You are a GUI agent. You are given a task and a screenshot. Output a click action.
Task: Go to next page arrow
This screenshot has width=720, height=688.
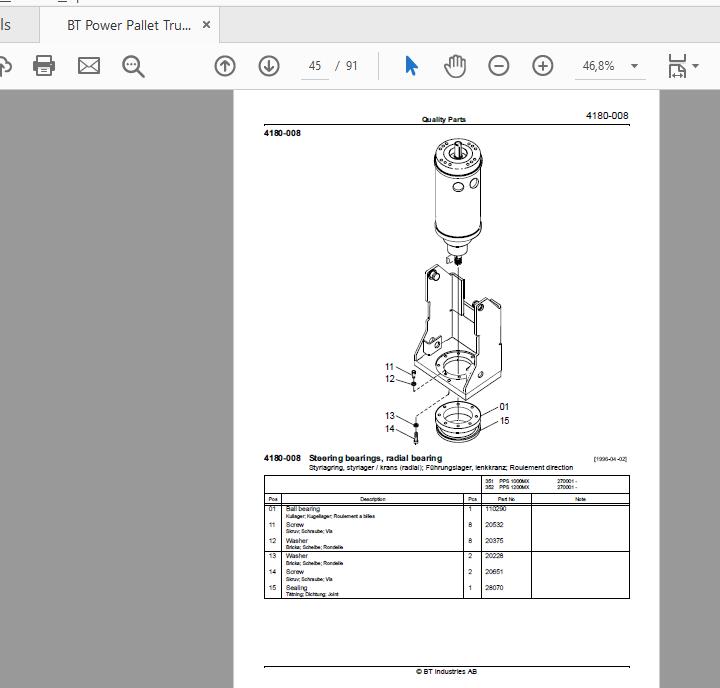click(x=269, y=66)
